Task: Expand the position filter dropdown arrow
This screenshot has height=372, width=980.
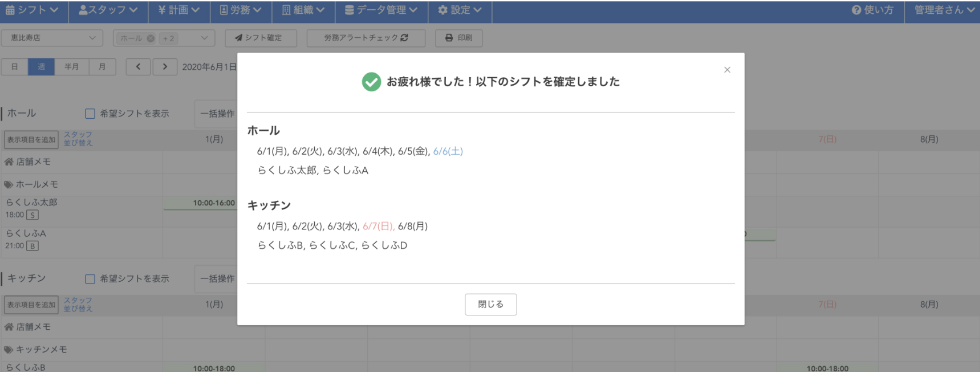Action: (x=204, y=38)
